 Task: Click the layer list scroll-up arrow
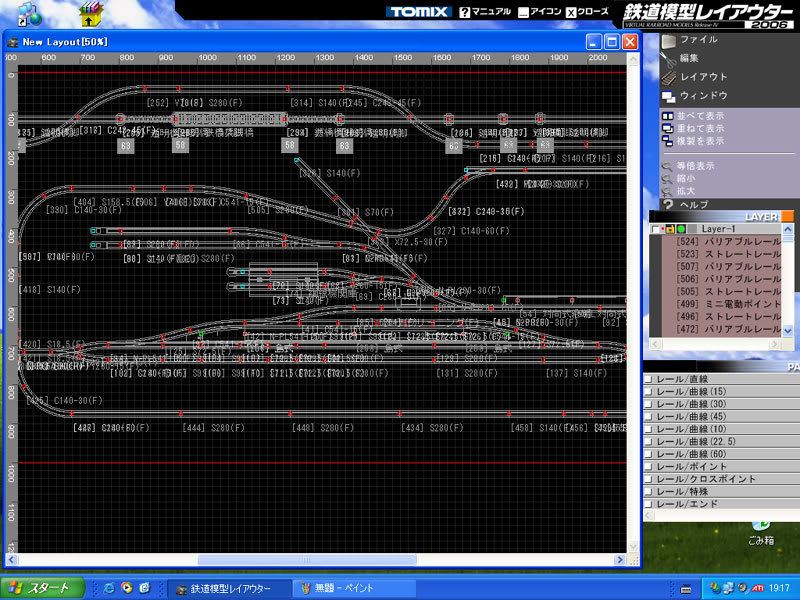787,230
